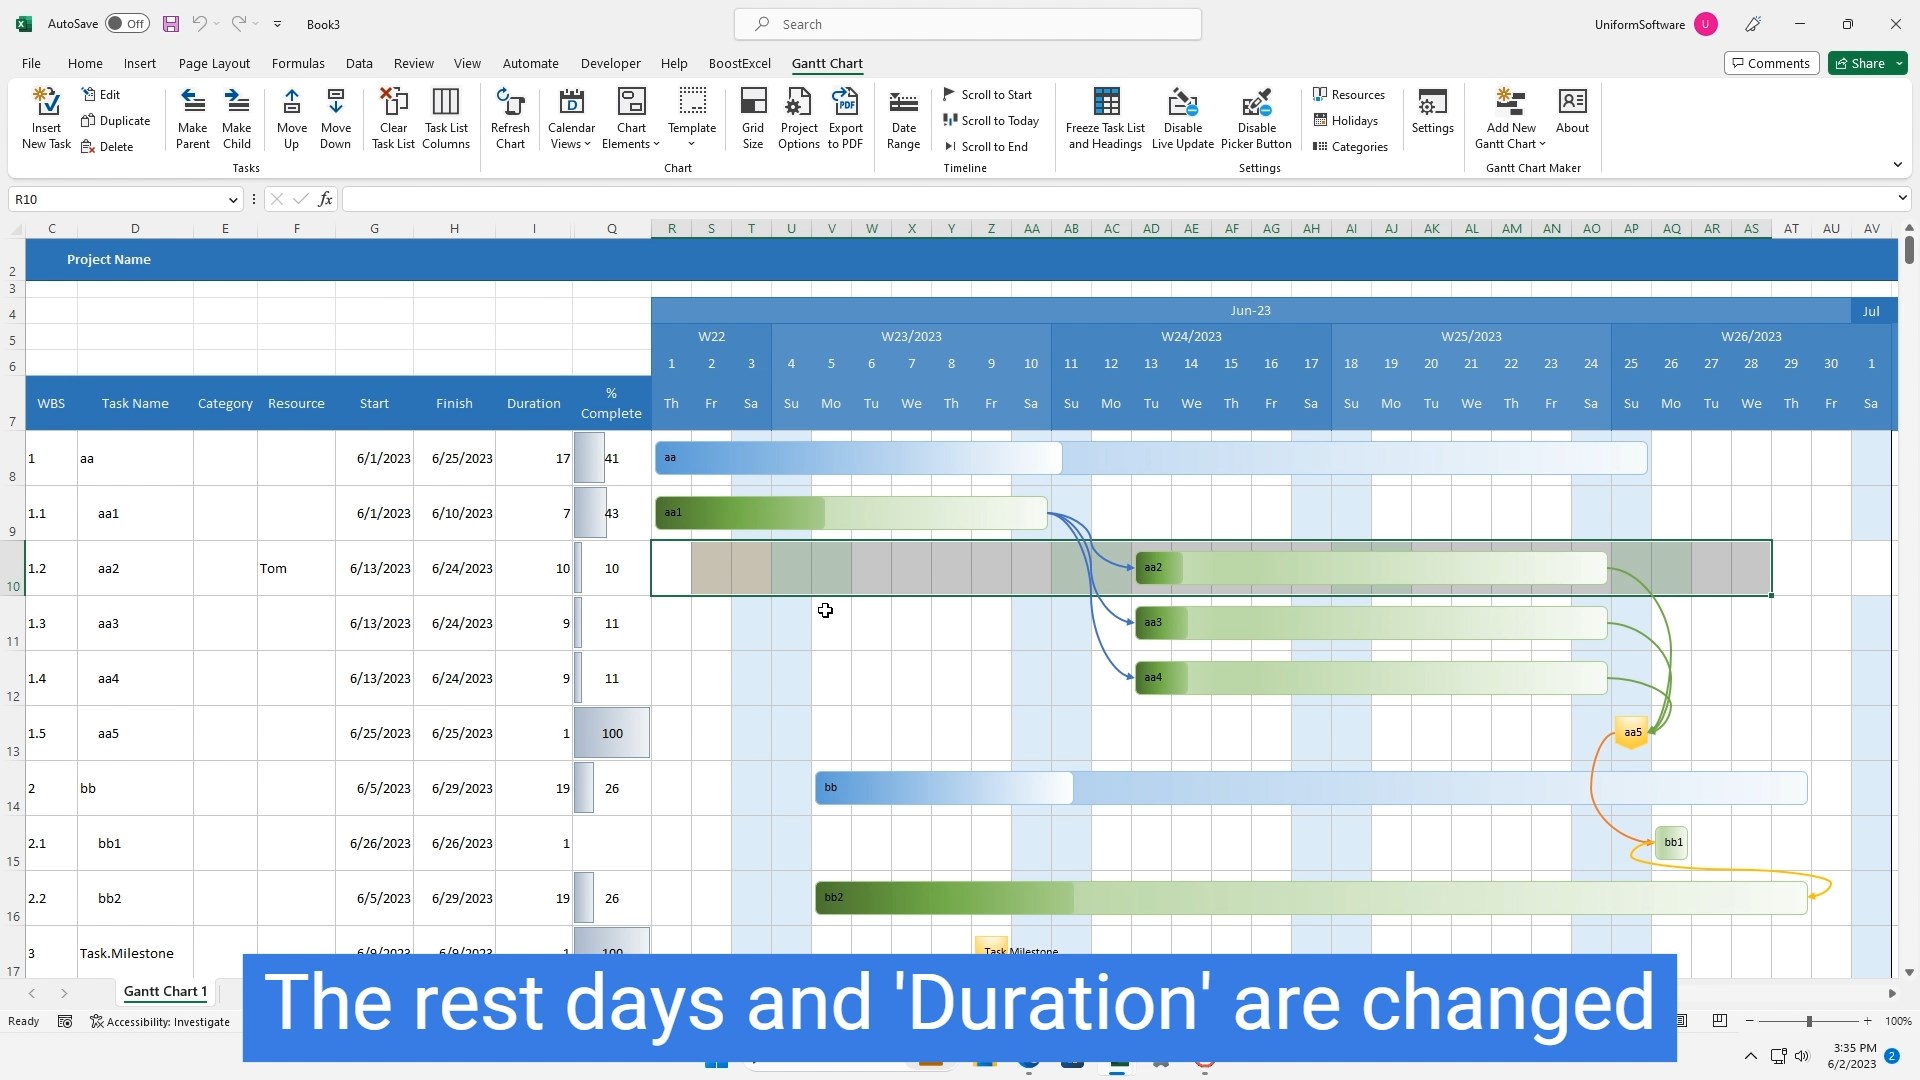The height and width of the screenshot is (1080, 1920).
Task: Click the zoom slider handle
Action: pos(1808,1021)
